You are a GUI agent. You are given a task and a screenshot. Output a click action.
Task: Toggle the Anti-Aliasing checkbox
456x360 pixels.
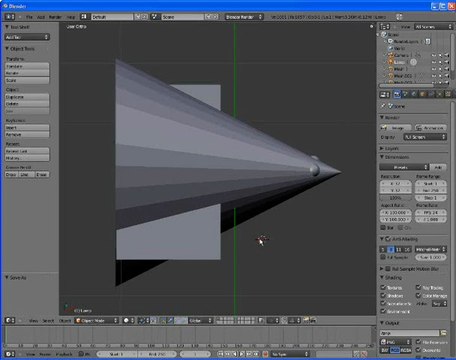click(x=388, y=239)
